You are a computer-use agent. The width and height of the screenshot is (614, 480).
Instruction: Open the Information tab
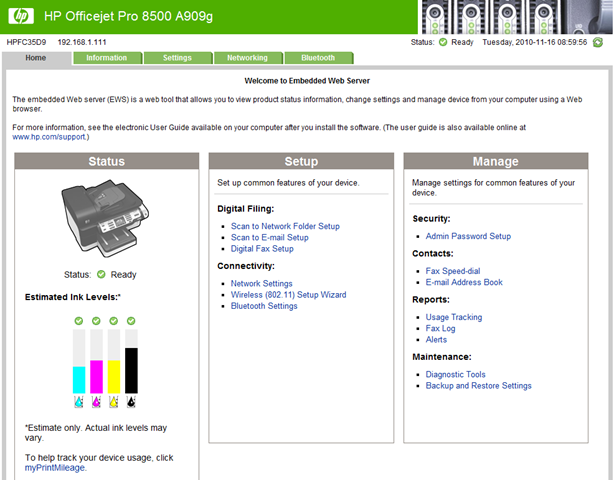coord(107,58)
